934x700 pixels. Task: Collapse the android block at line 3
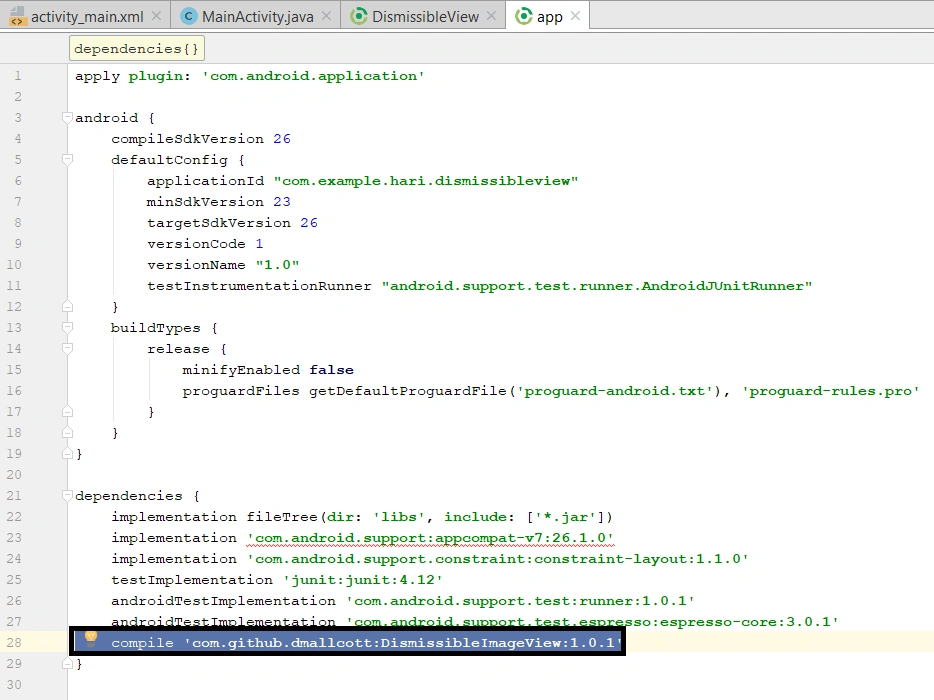67,117
